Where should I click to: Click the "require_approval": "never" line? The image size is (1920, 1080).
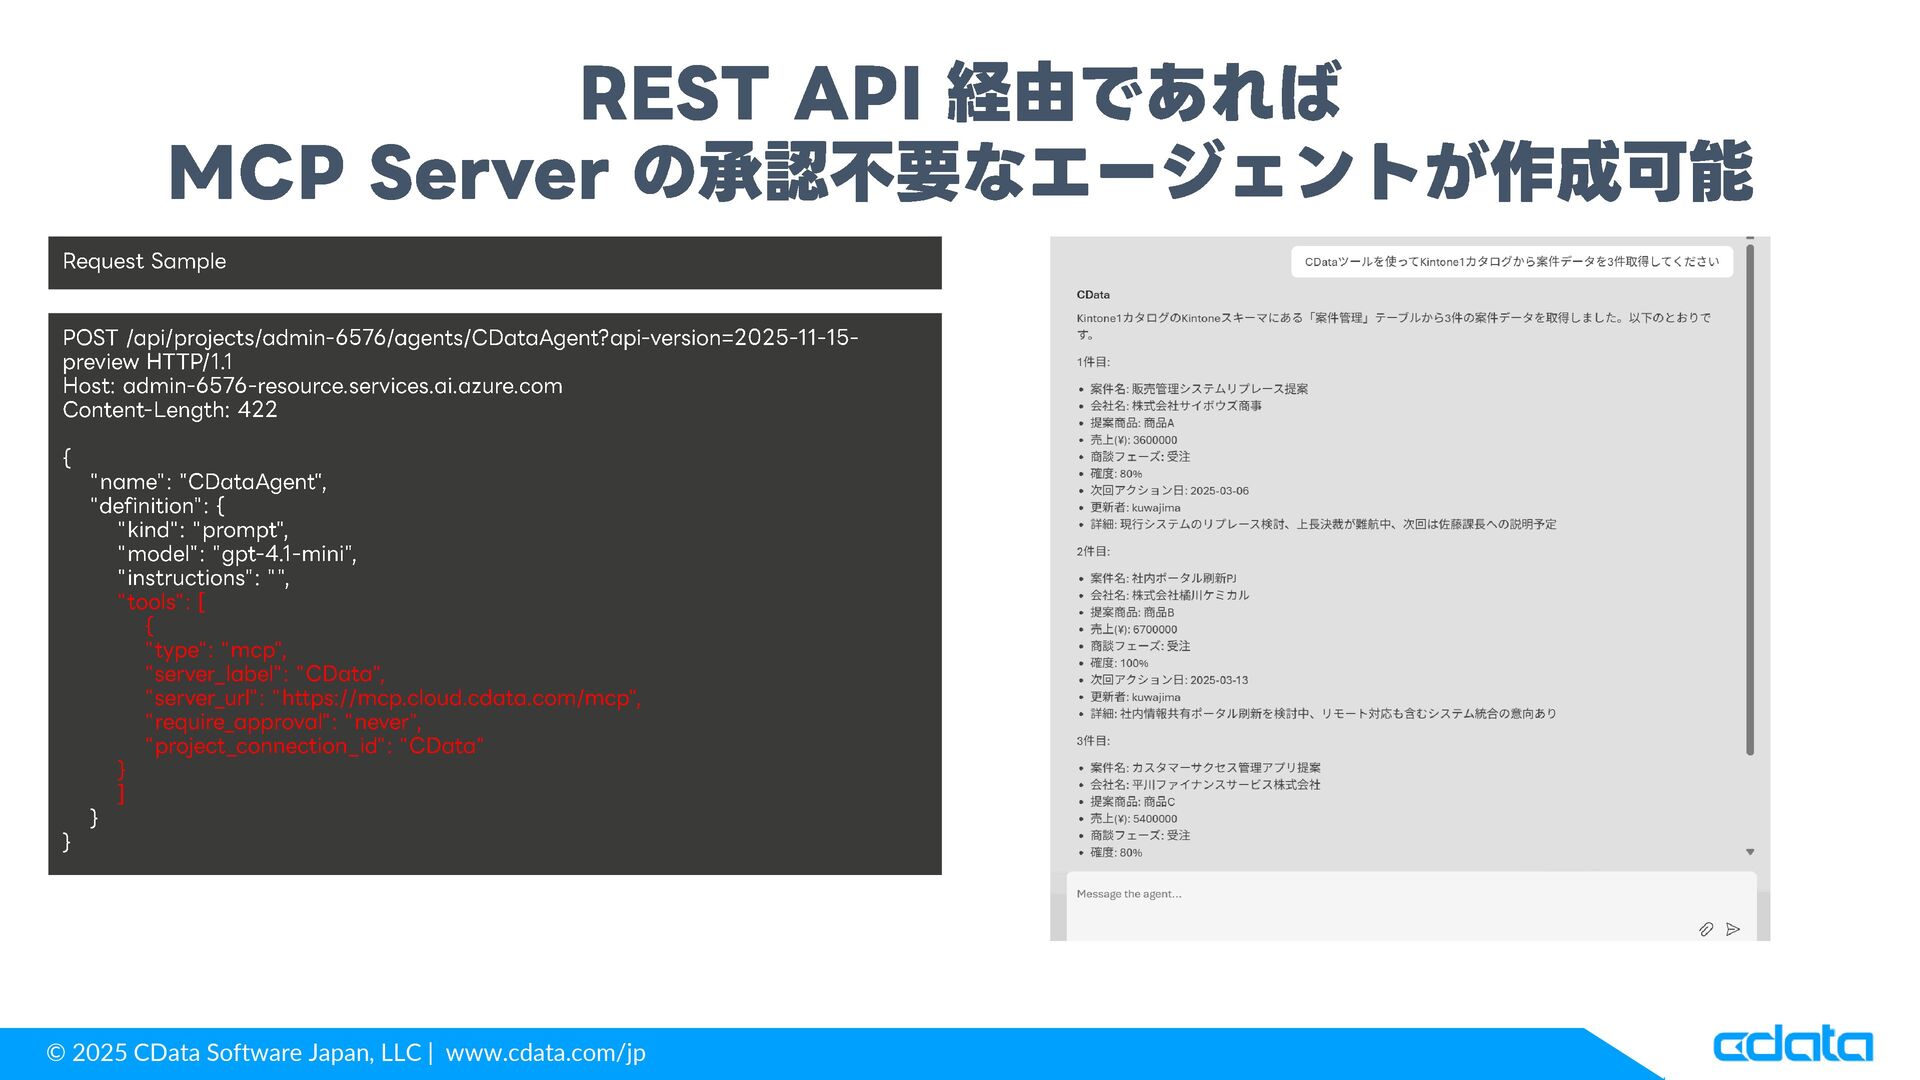tap(283, 722)
